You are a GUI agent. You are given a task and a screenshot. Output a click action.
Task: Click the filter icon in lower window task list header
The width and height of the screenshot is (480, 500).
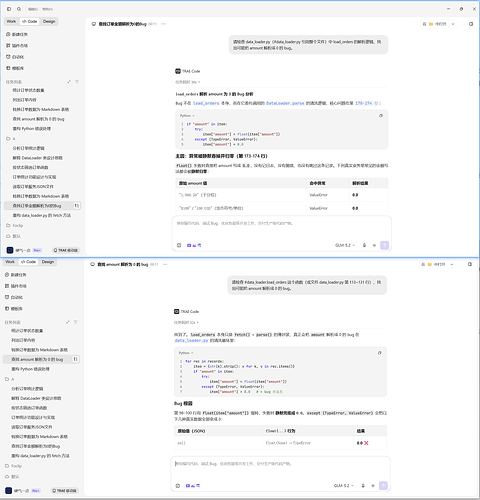tap(75, 322)
